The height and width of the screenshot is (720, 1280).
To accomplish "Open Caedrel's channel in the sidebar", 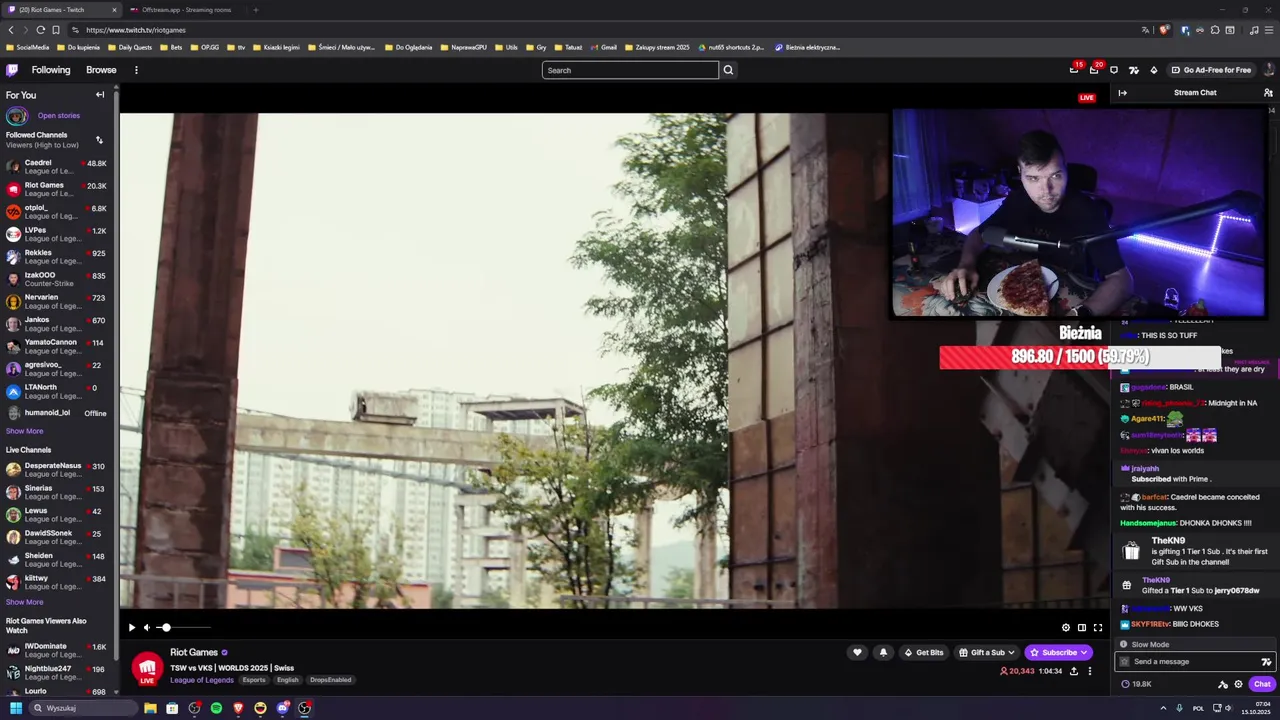I will tap(58, 167).
